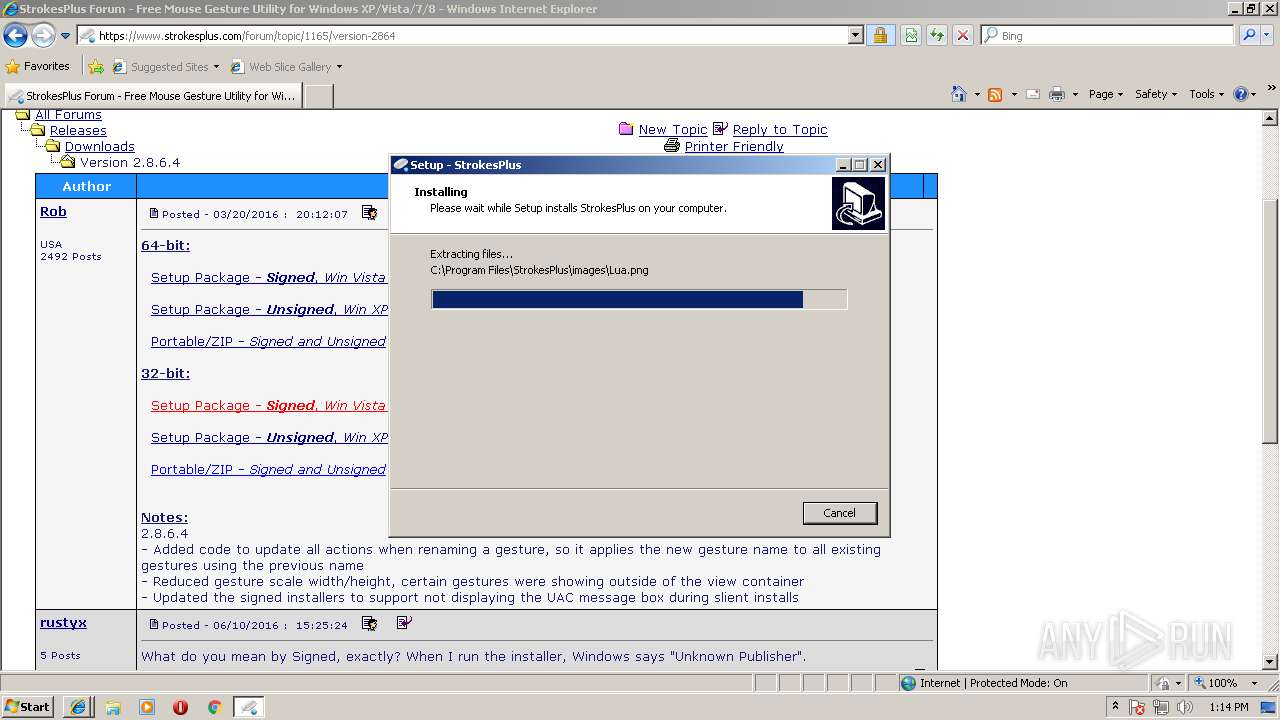
Task: Click the network tray icon
Action: click(1162, 707)
